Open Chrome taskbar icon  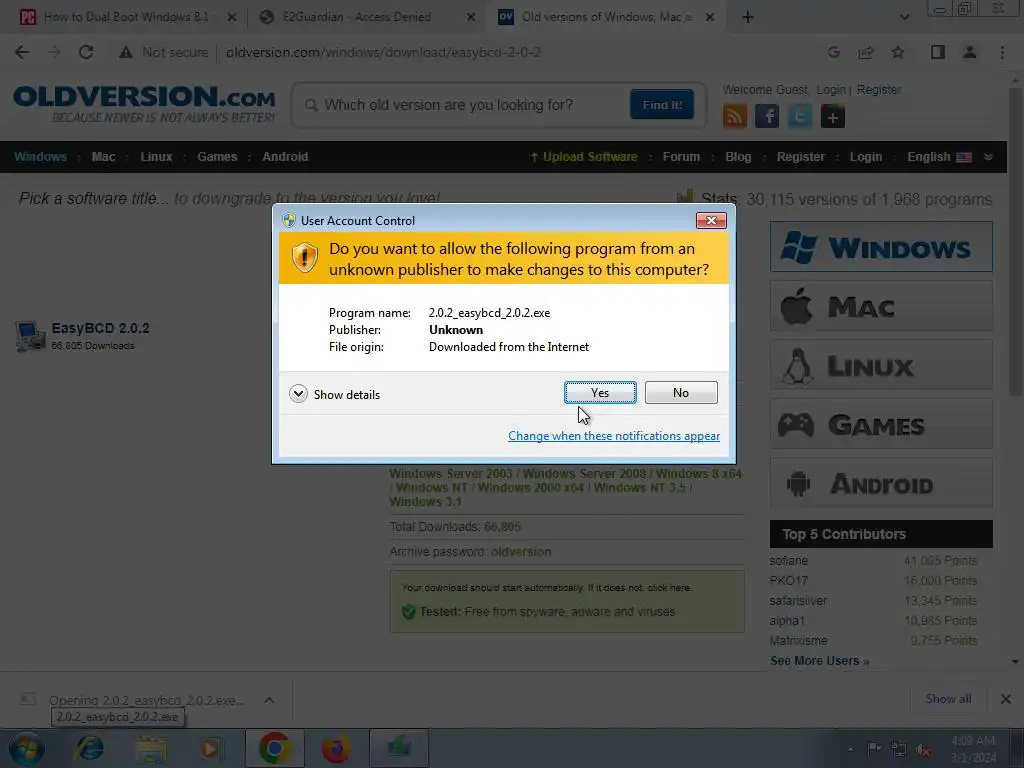274,748
